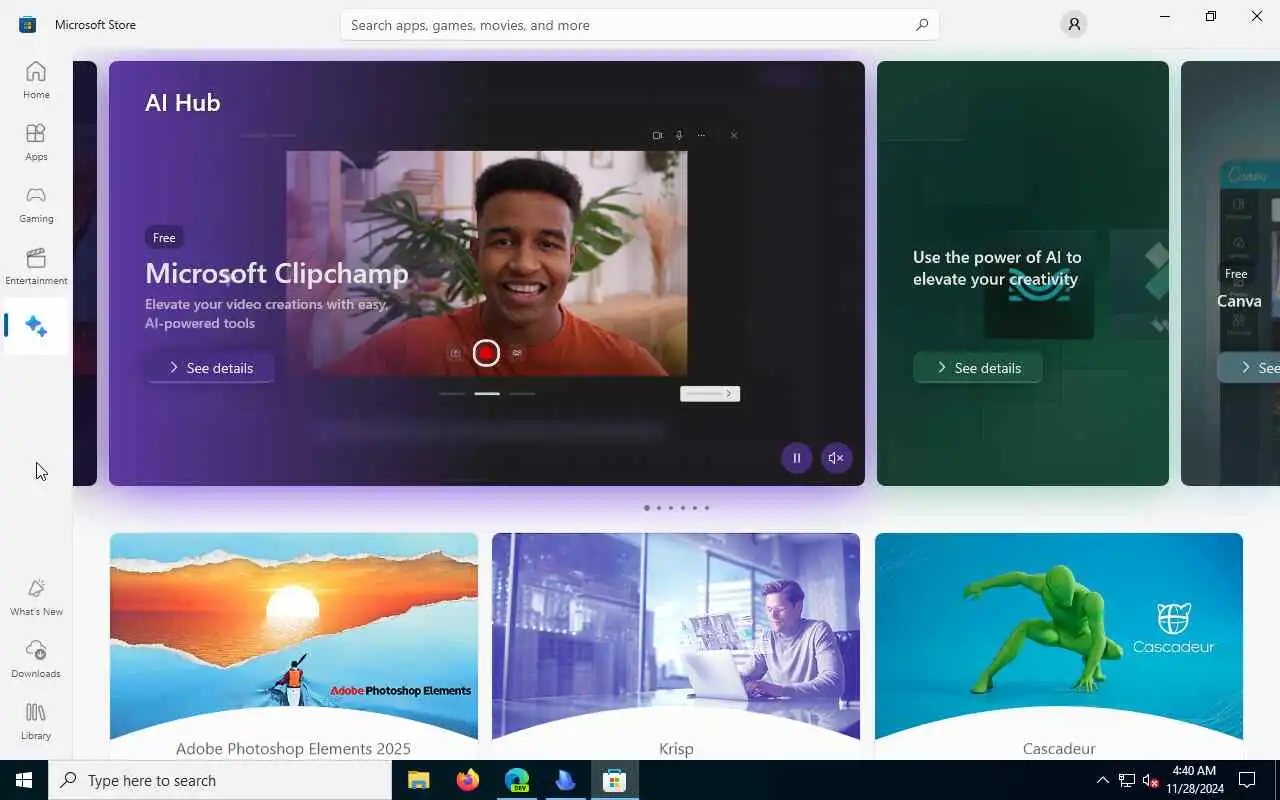Select the fifth carousel page dot
The width and height of the screenshot is (1280, 800).
[x=695, y=508]
